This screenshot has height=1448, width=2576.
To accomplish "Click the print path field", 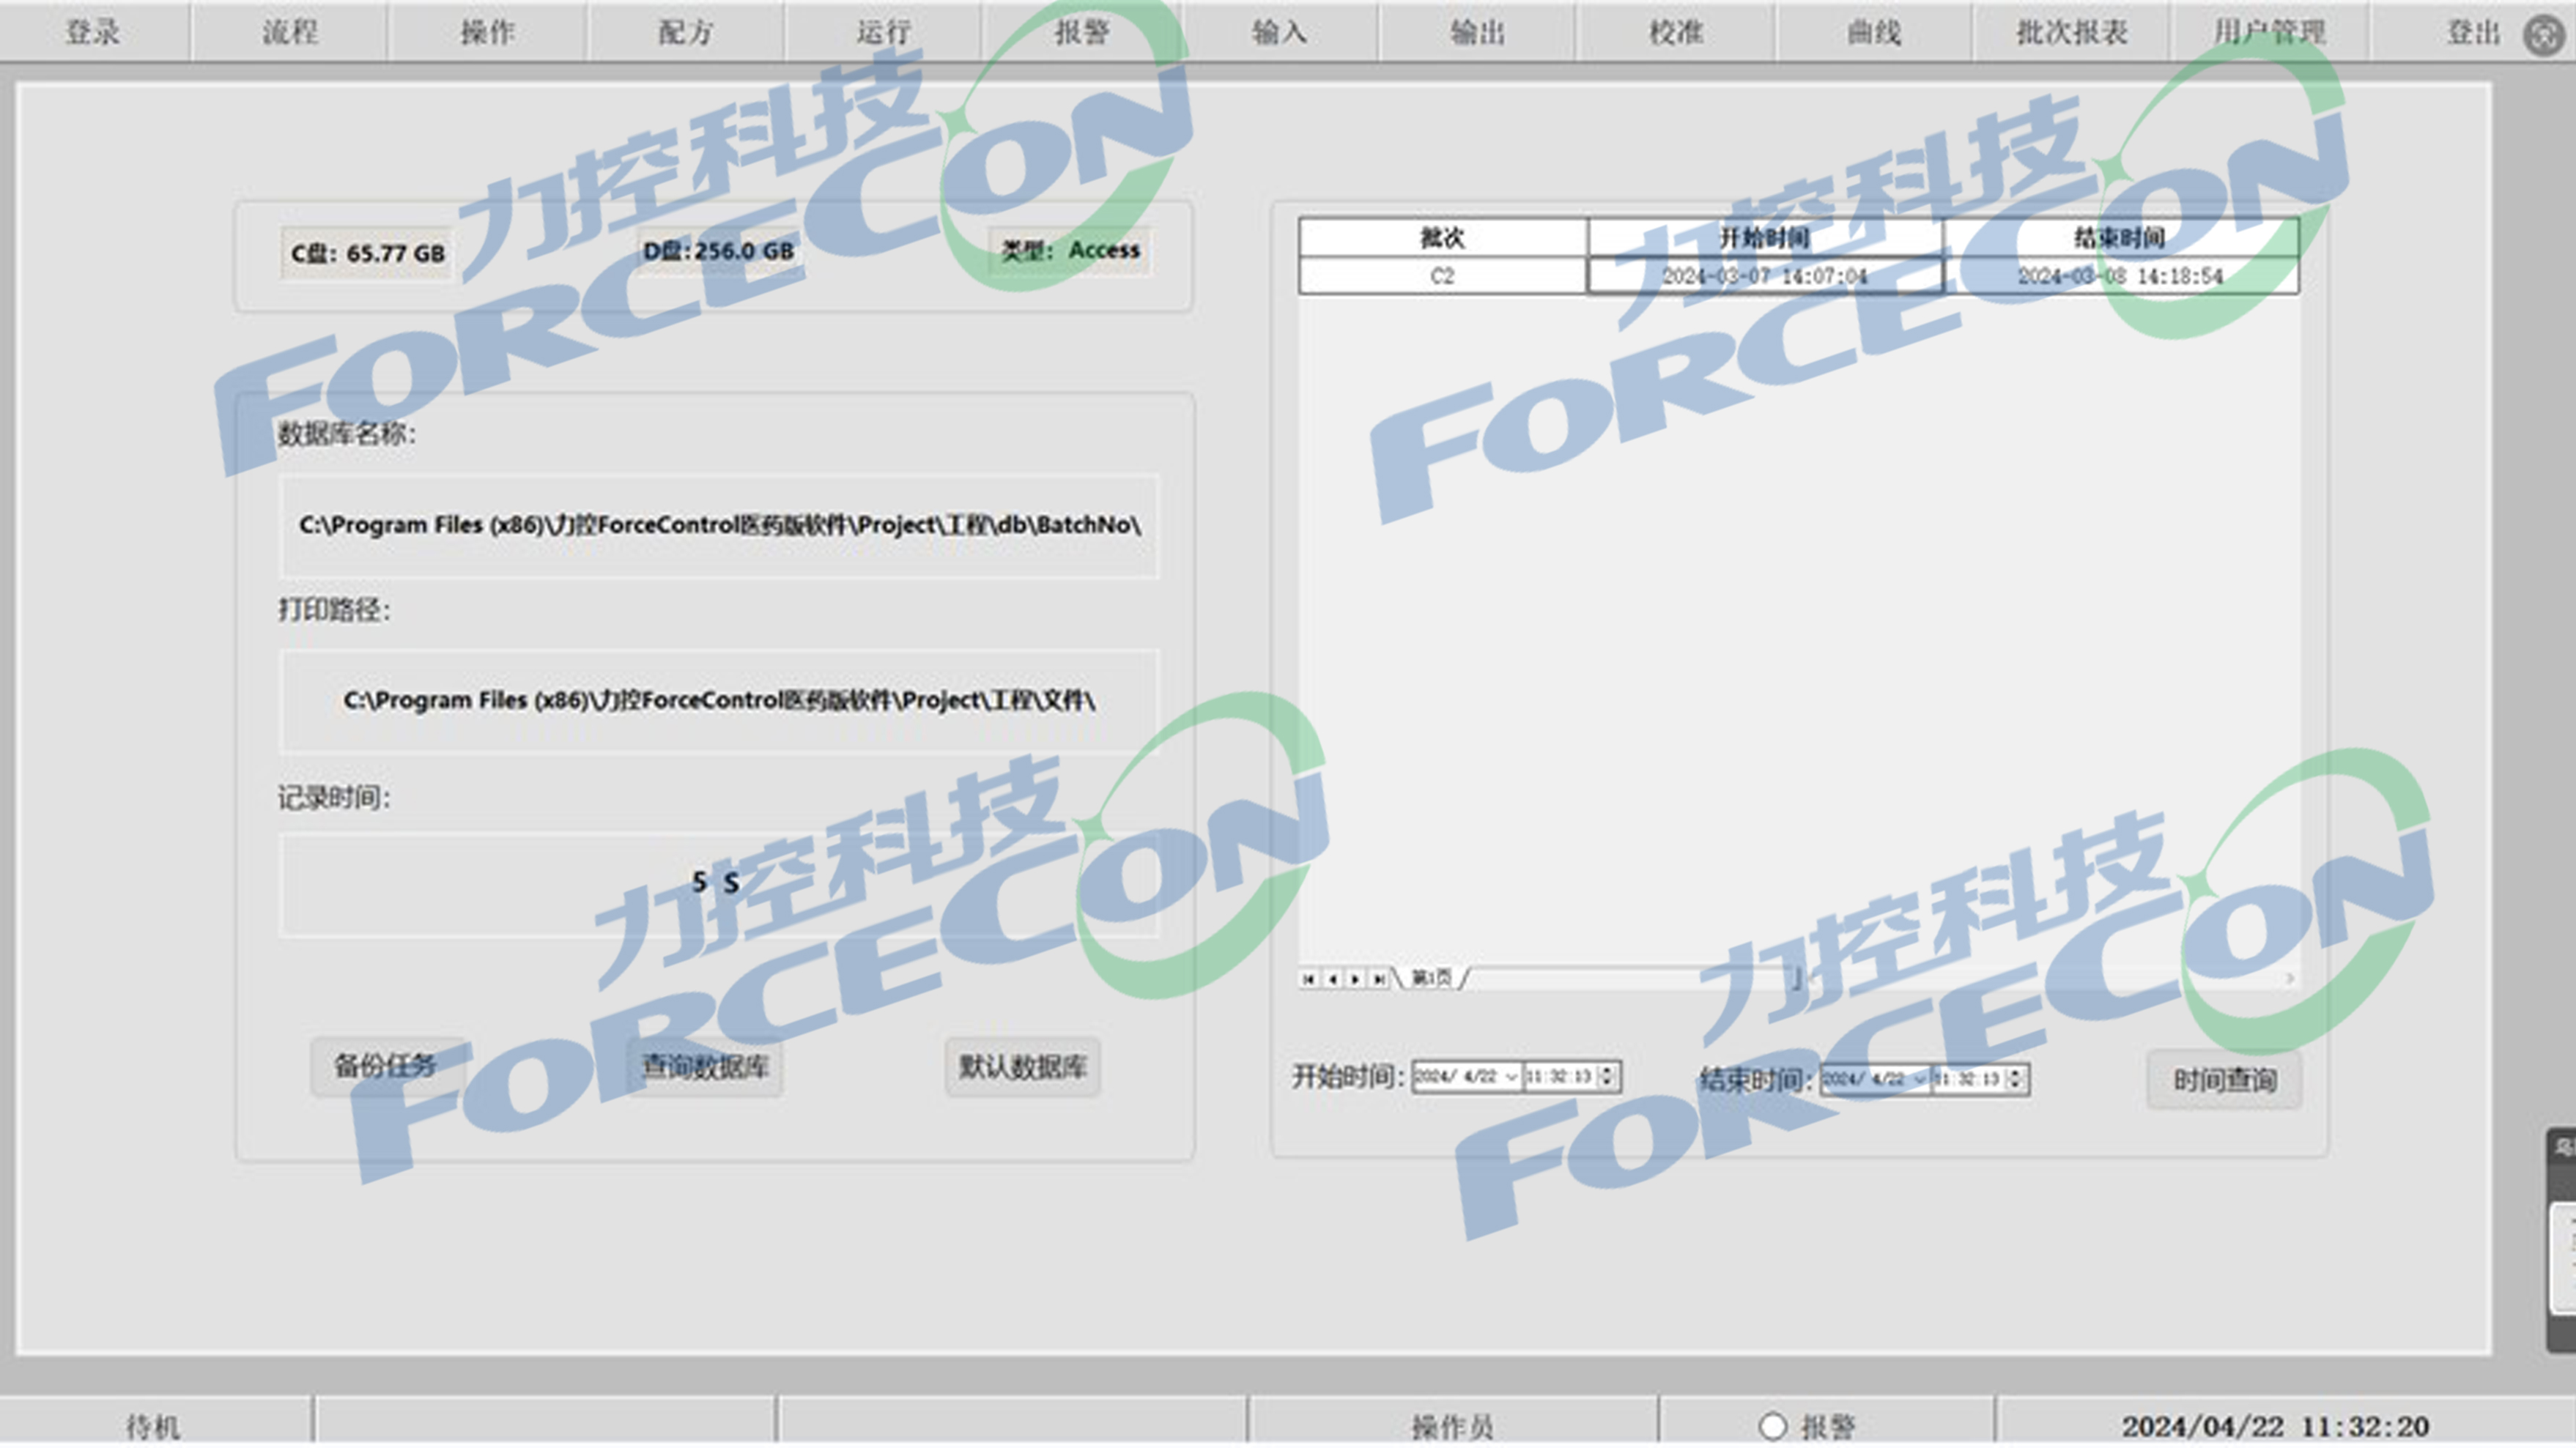I will [x=719, y=700].
